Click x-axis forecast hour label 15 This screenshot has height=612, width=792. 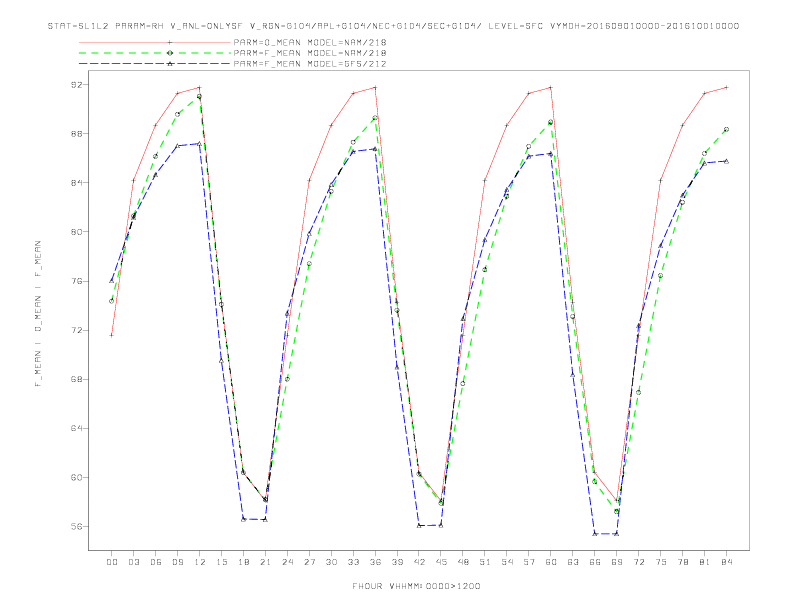pyautogui.click(x=221, y=562)
